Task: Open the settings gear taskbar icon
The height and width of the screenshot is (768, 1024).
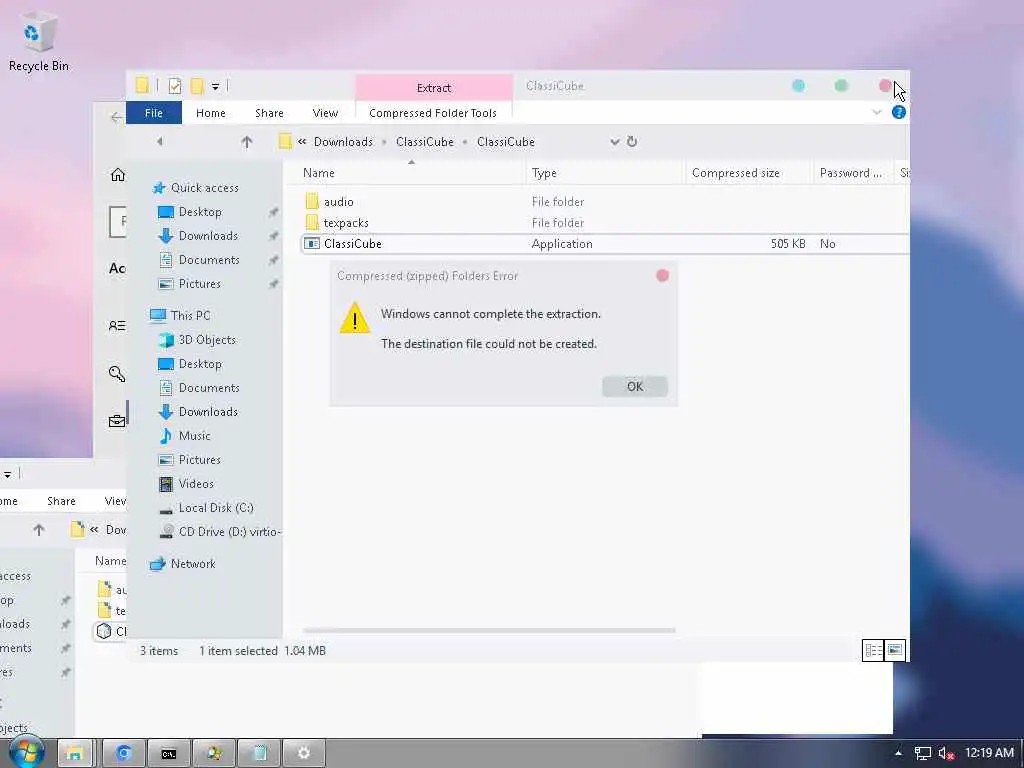Action: (x=304, y=754)
